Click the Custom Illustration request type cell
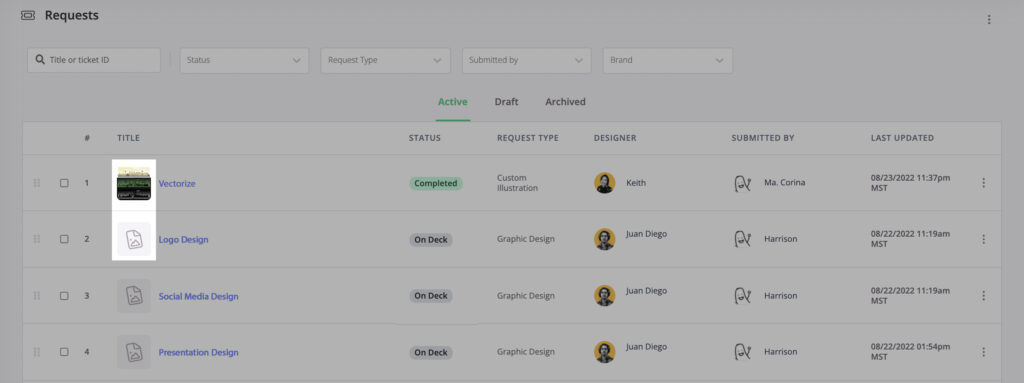 tap(517, 183)
